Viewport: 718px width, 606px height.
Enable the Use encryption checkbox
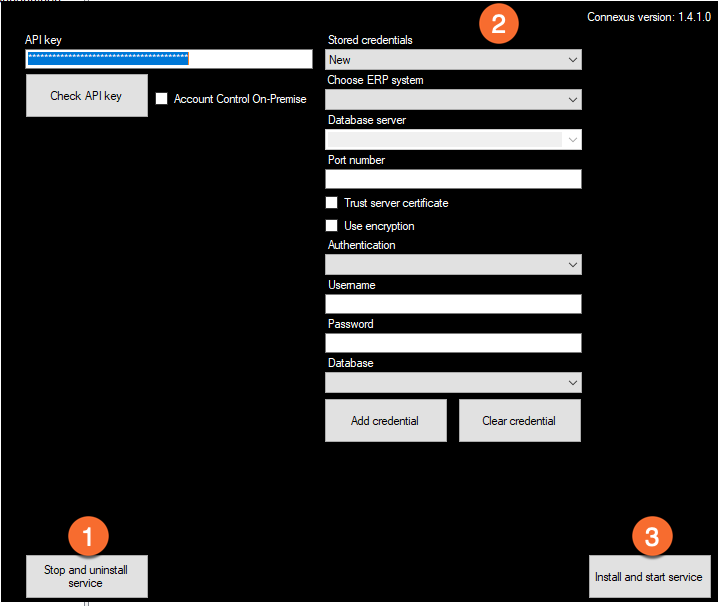(332, 226)
